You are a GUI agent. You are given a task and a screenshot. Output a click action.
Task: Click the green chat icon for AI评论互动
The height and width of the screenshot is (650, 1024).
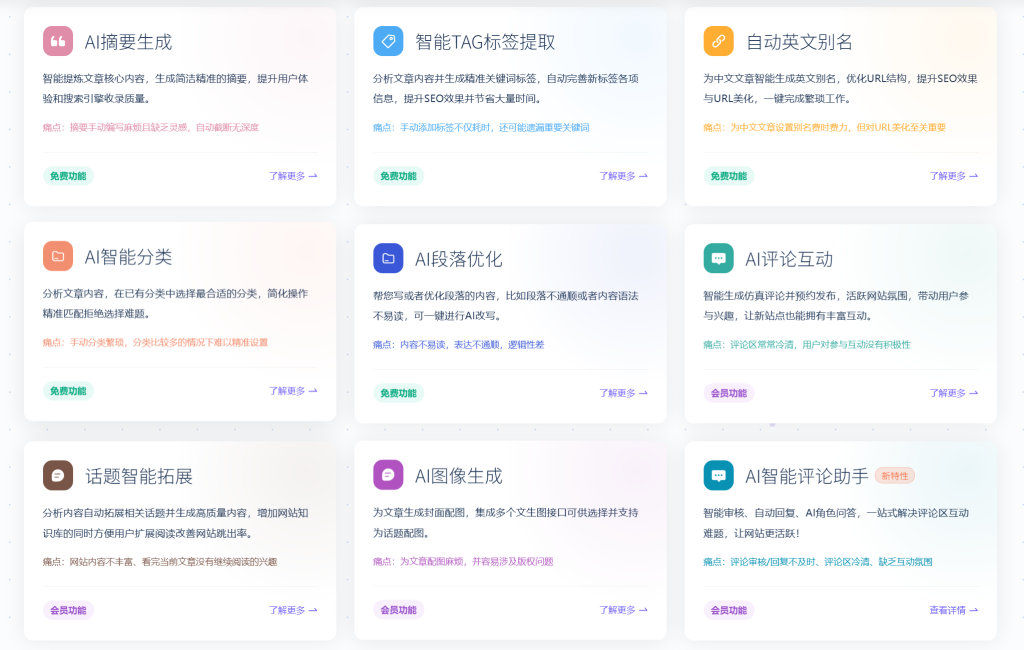718,258
